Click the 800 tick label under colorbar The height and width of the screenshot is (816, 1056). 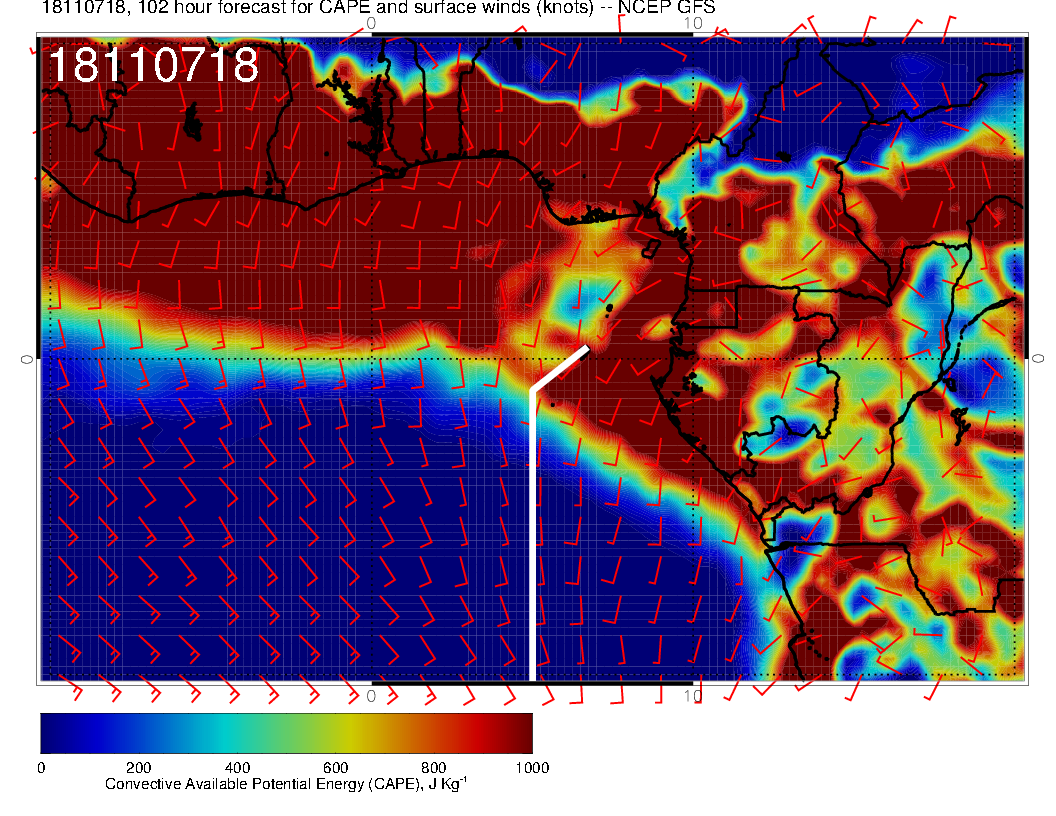tap(433, 767)
